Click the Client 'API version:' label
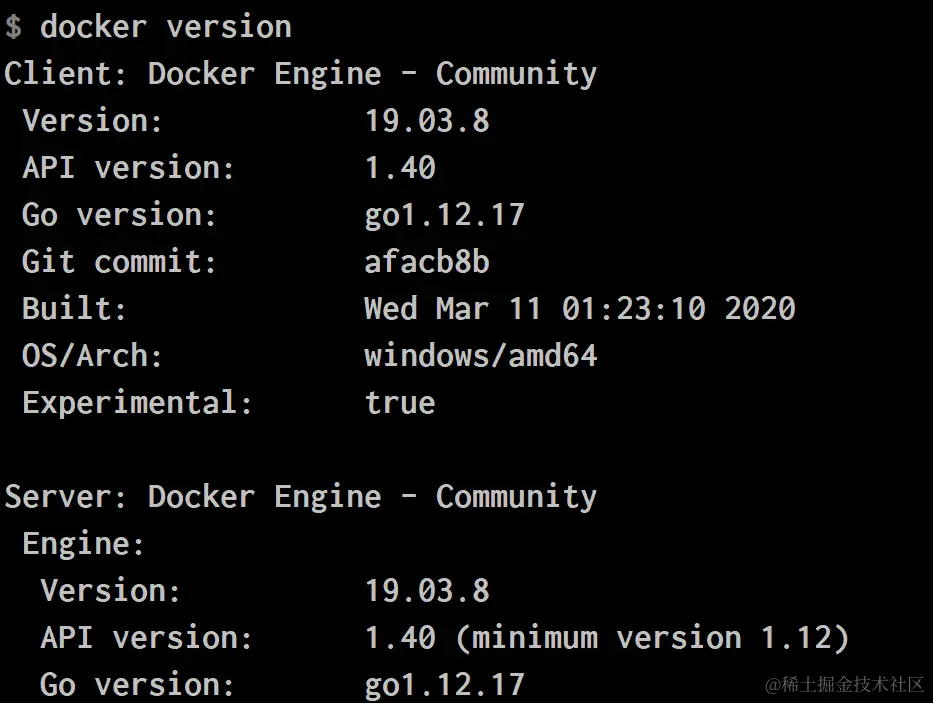 tap(129, 167)
